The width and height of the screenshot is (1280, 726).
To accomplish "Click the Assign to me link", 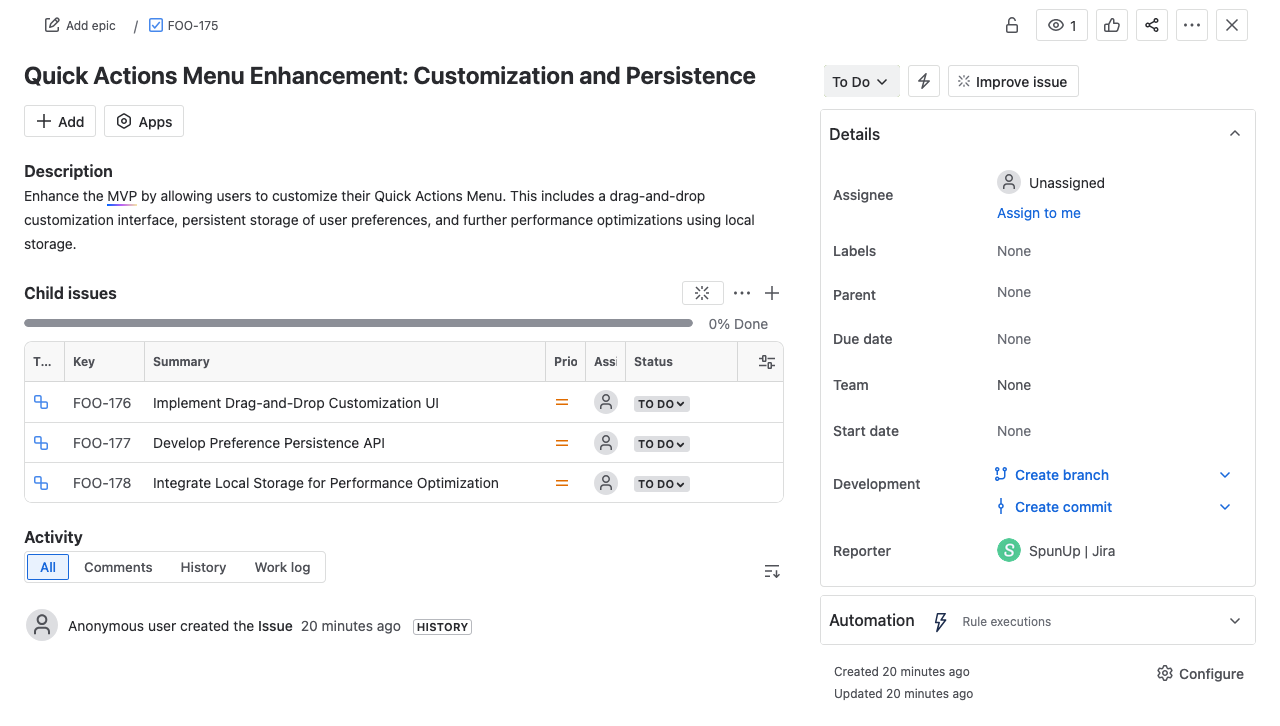I will point(1038,213).
